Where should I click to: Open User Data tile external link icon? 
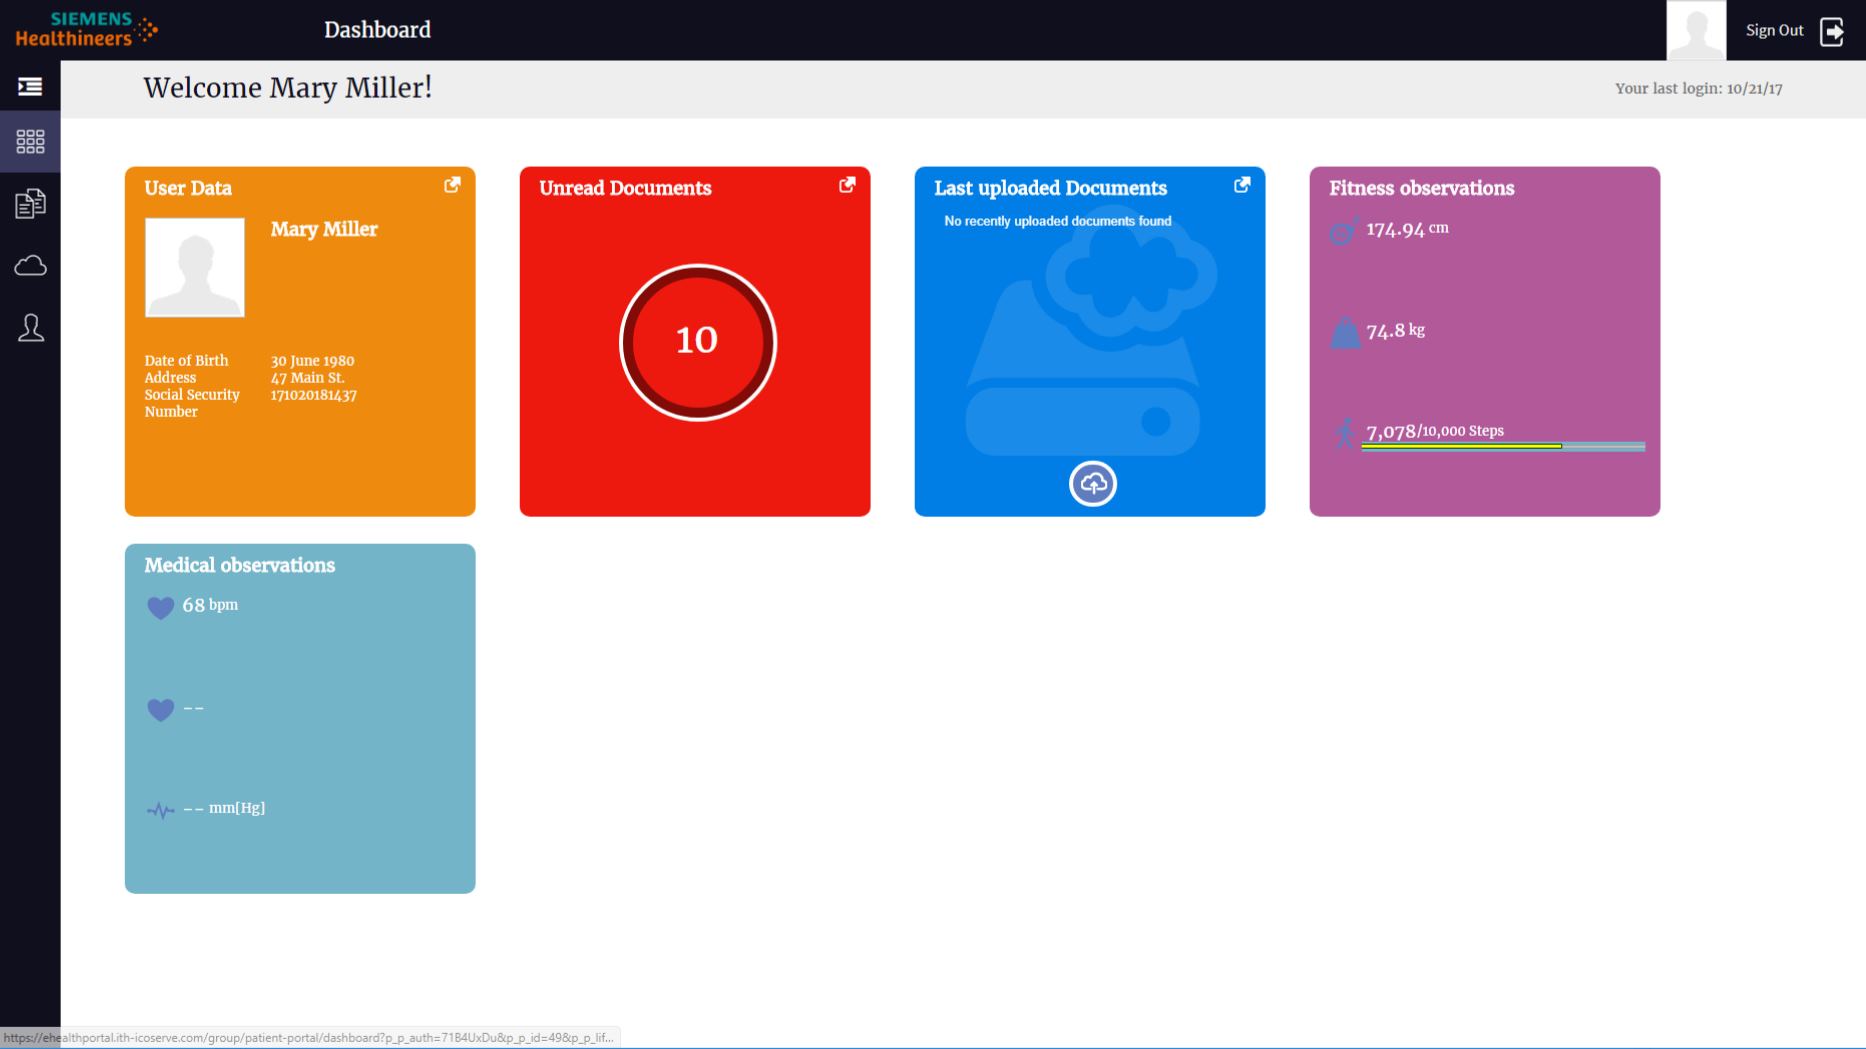(x=452, y=185)
